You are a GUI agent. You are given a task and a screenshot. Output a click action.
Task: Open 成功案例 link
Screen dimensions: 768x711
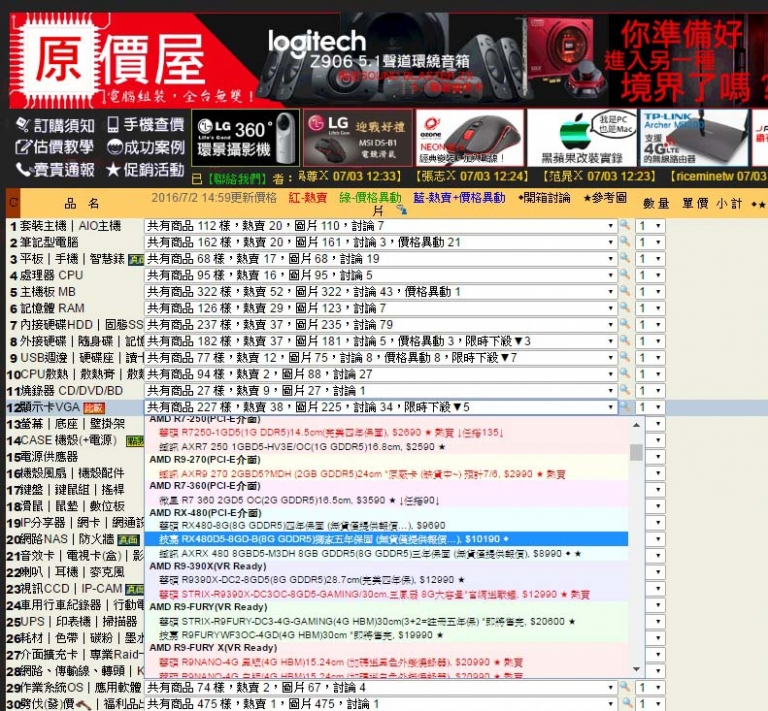point(145,147)
